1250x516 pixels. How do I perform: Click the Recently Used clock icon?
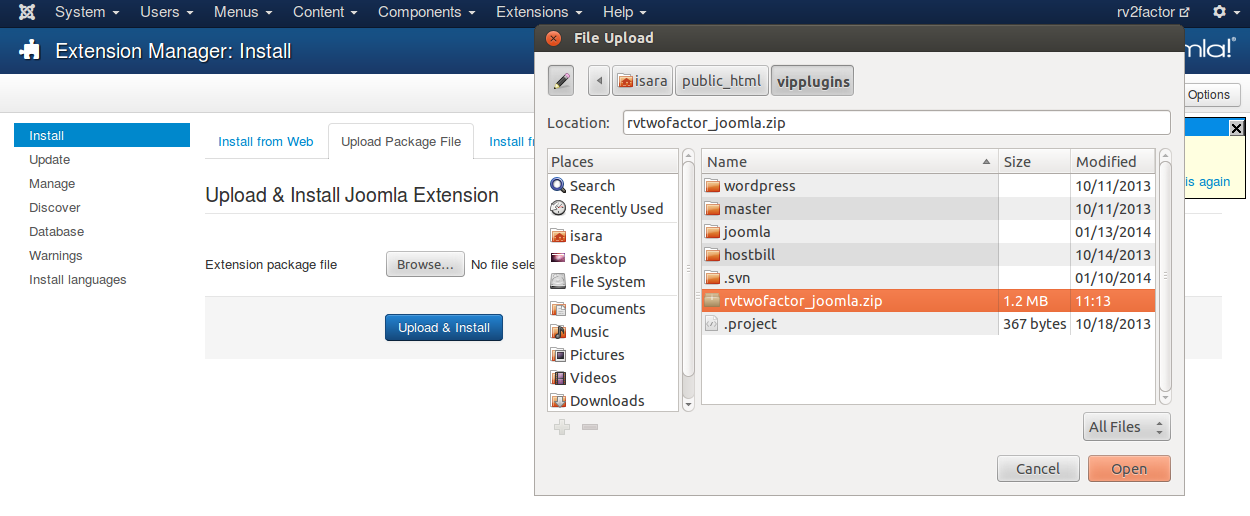pos(558,209)
